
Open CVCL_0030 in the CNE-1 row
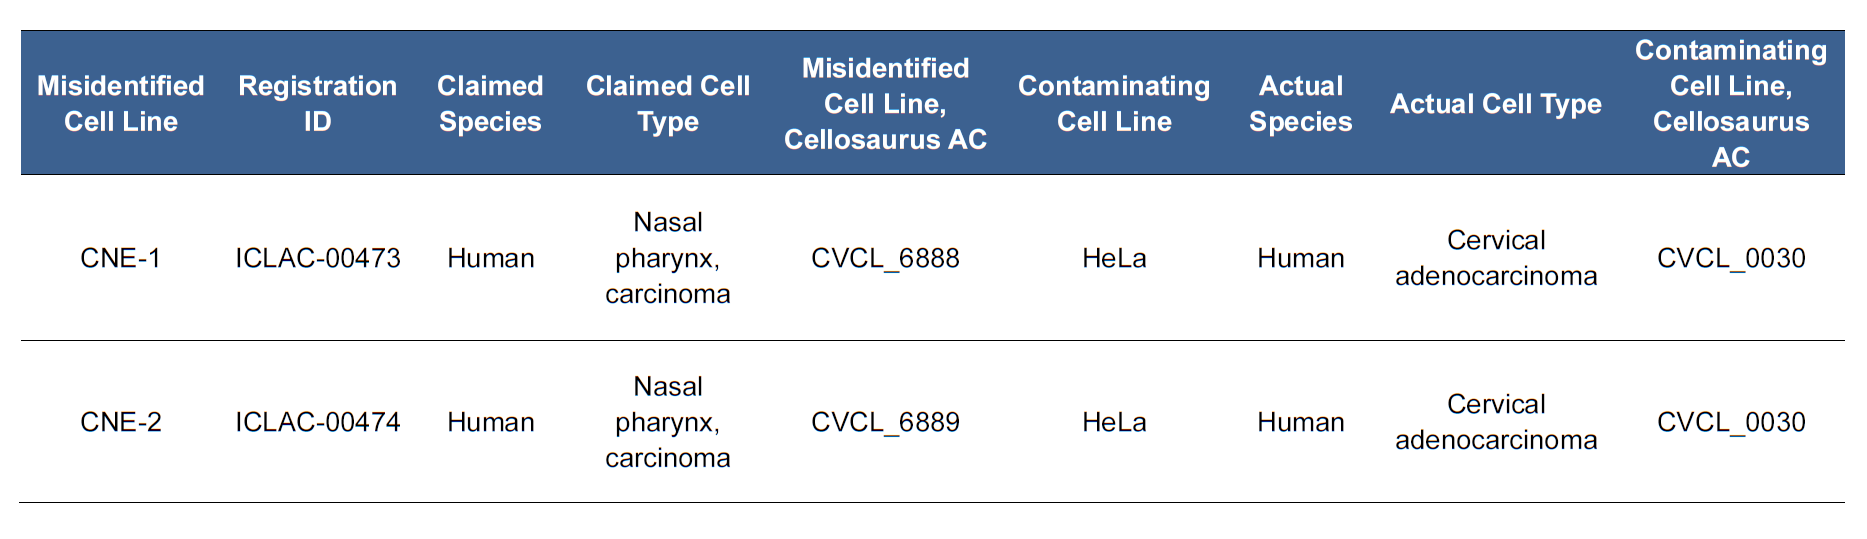1731,258
